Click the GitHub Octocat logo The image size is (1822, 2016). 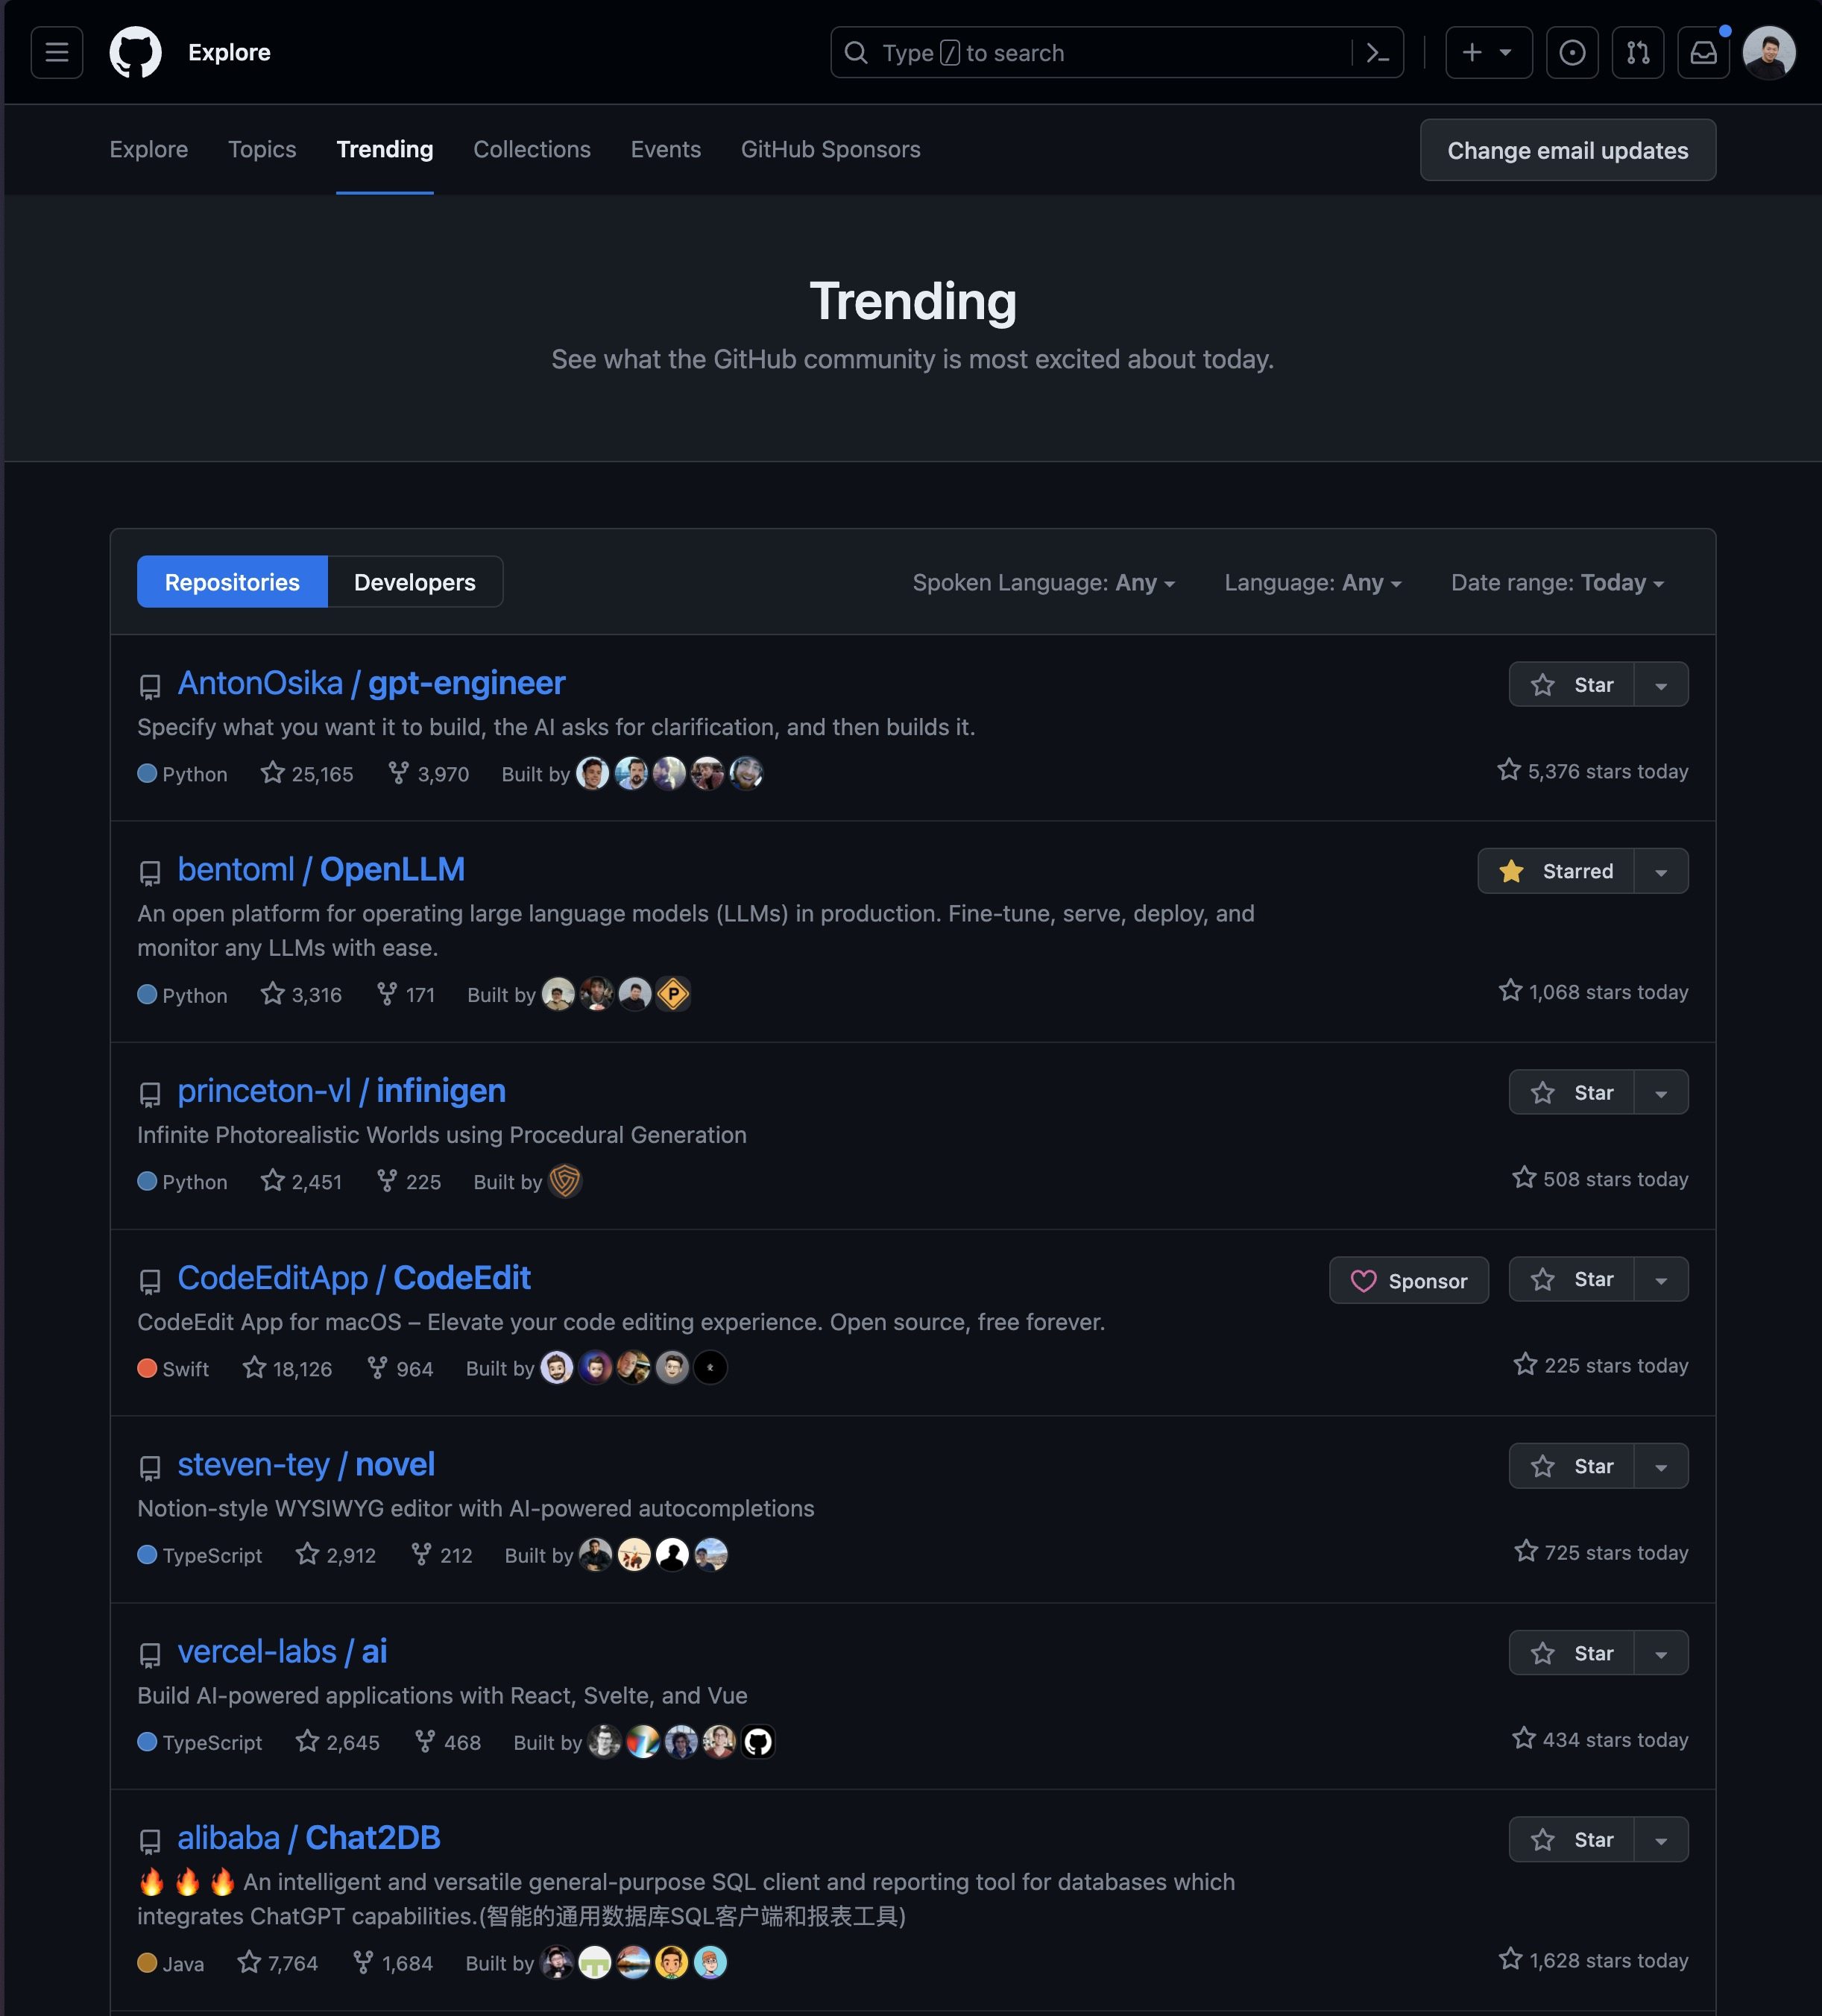pyautogui.click(x=135, y=52)
